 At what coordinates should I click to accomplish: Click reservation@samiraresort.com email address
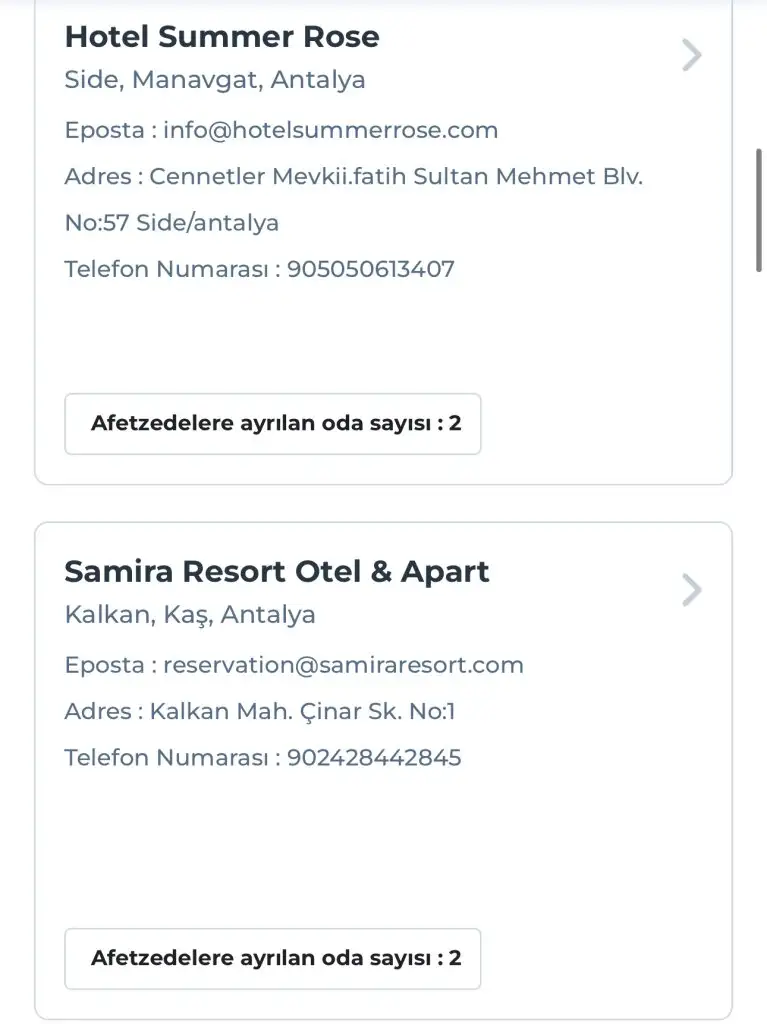click(x=343, y=665)
